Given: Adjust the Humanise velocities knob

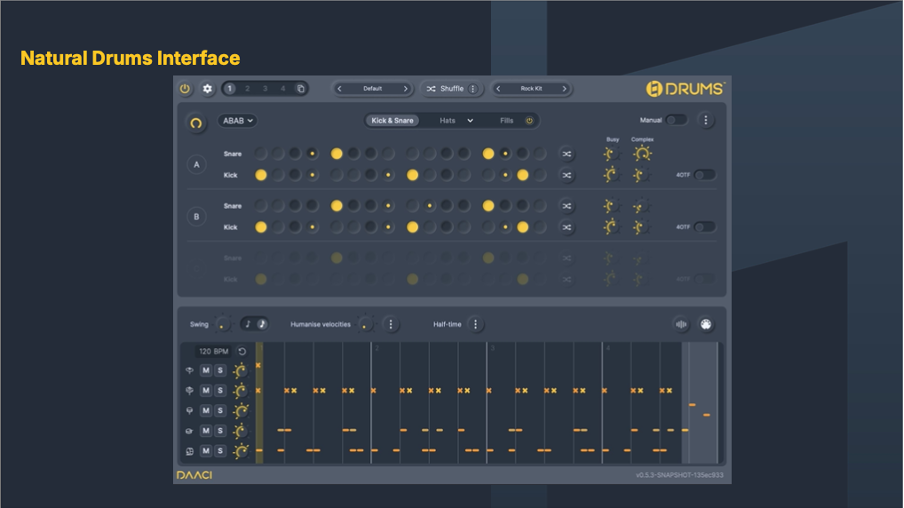Looking at the screenshot, I should point(365,325).
